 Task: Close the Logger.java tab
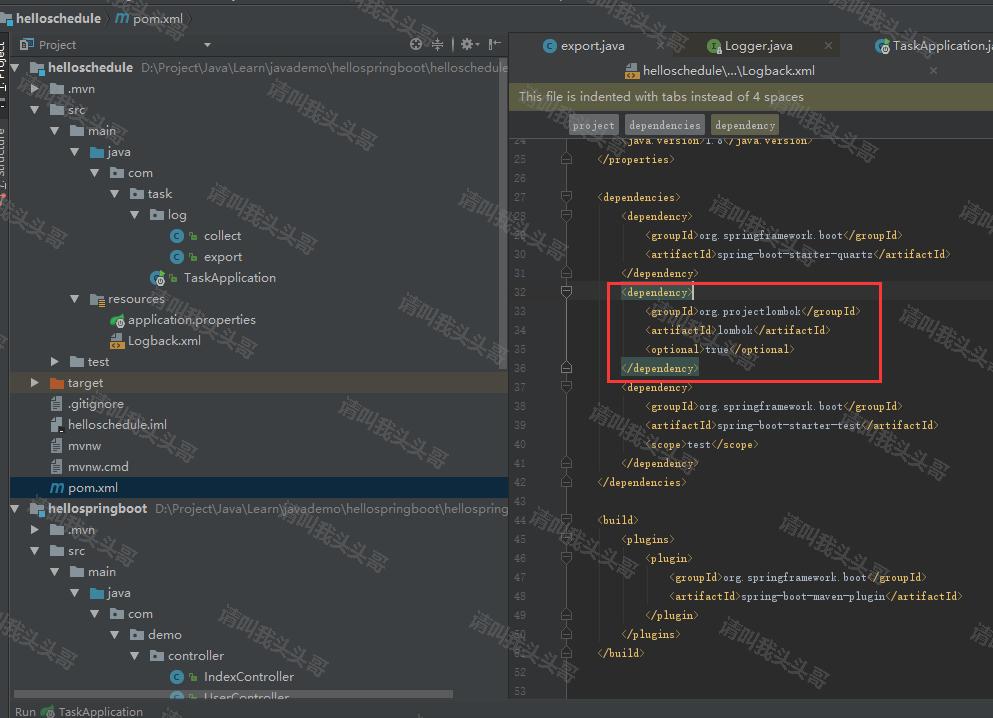(x=828, y=46)
